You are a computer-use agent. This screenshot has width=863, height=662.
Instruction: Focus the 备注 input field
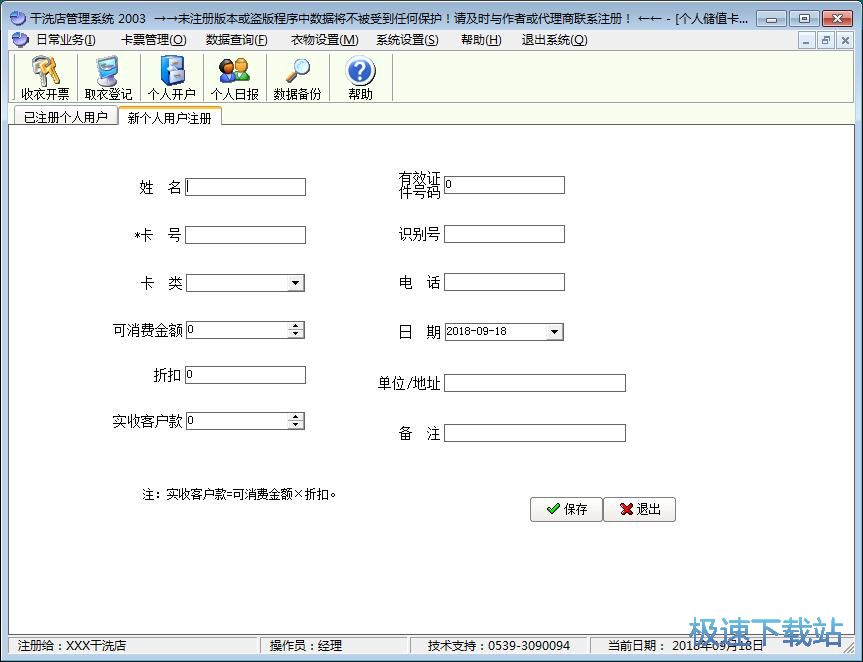[535, 433]
